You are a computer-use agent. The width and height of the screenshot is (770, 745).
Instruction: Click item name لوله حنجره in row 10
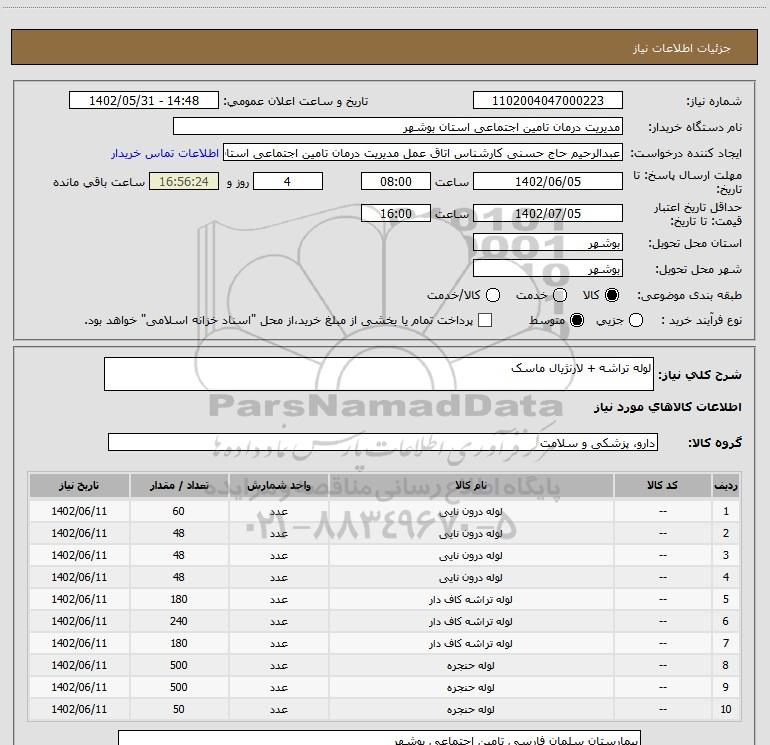[x=471, y=710]
